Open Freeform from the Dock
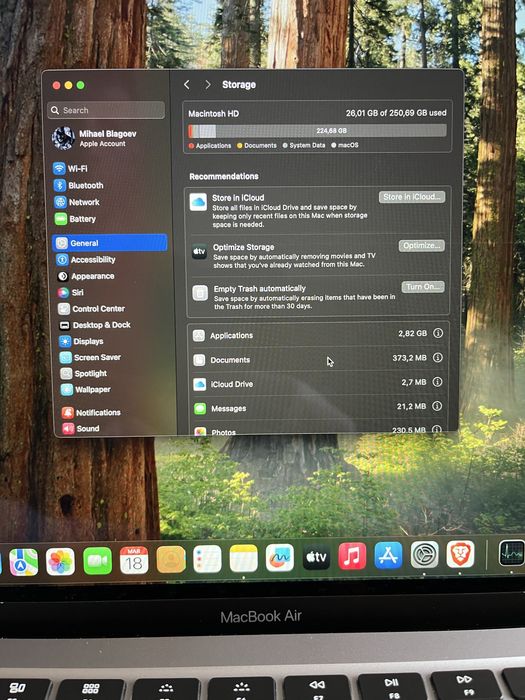 pyautogui.click(x=280, y=558)
